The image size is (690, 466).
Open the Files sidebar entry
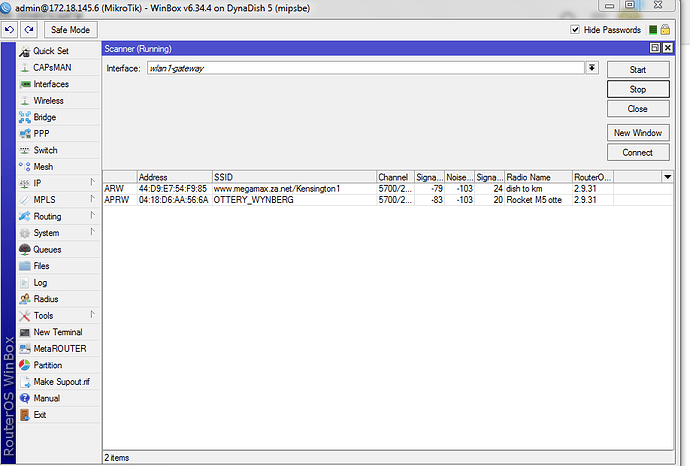pos(41,266)
